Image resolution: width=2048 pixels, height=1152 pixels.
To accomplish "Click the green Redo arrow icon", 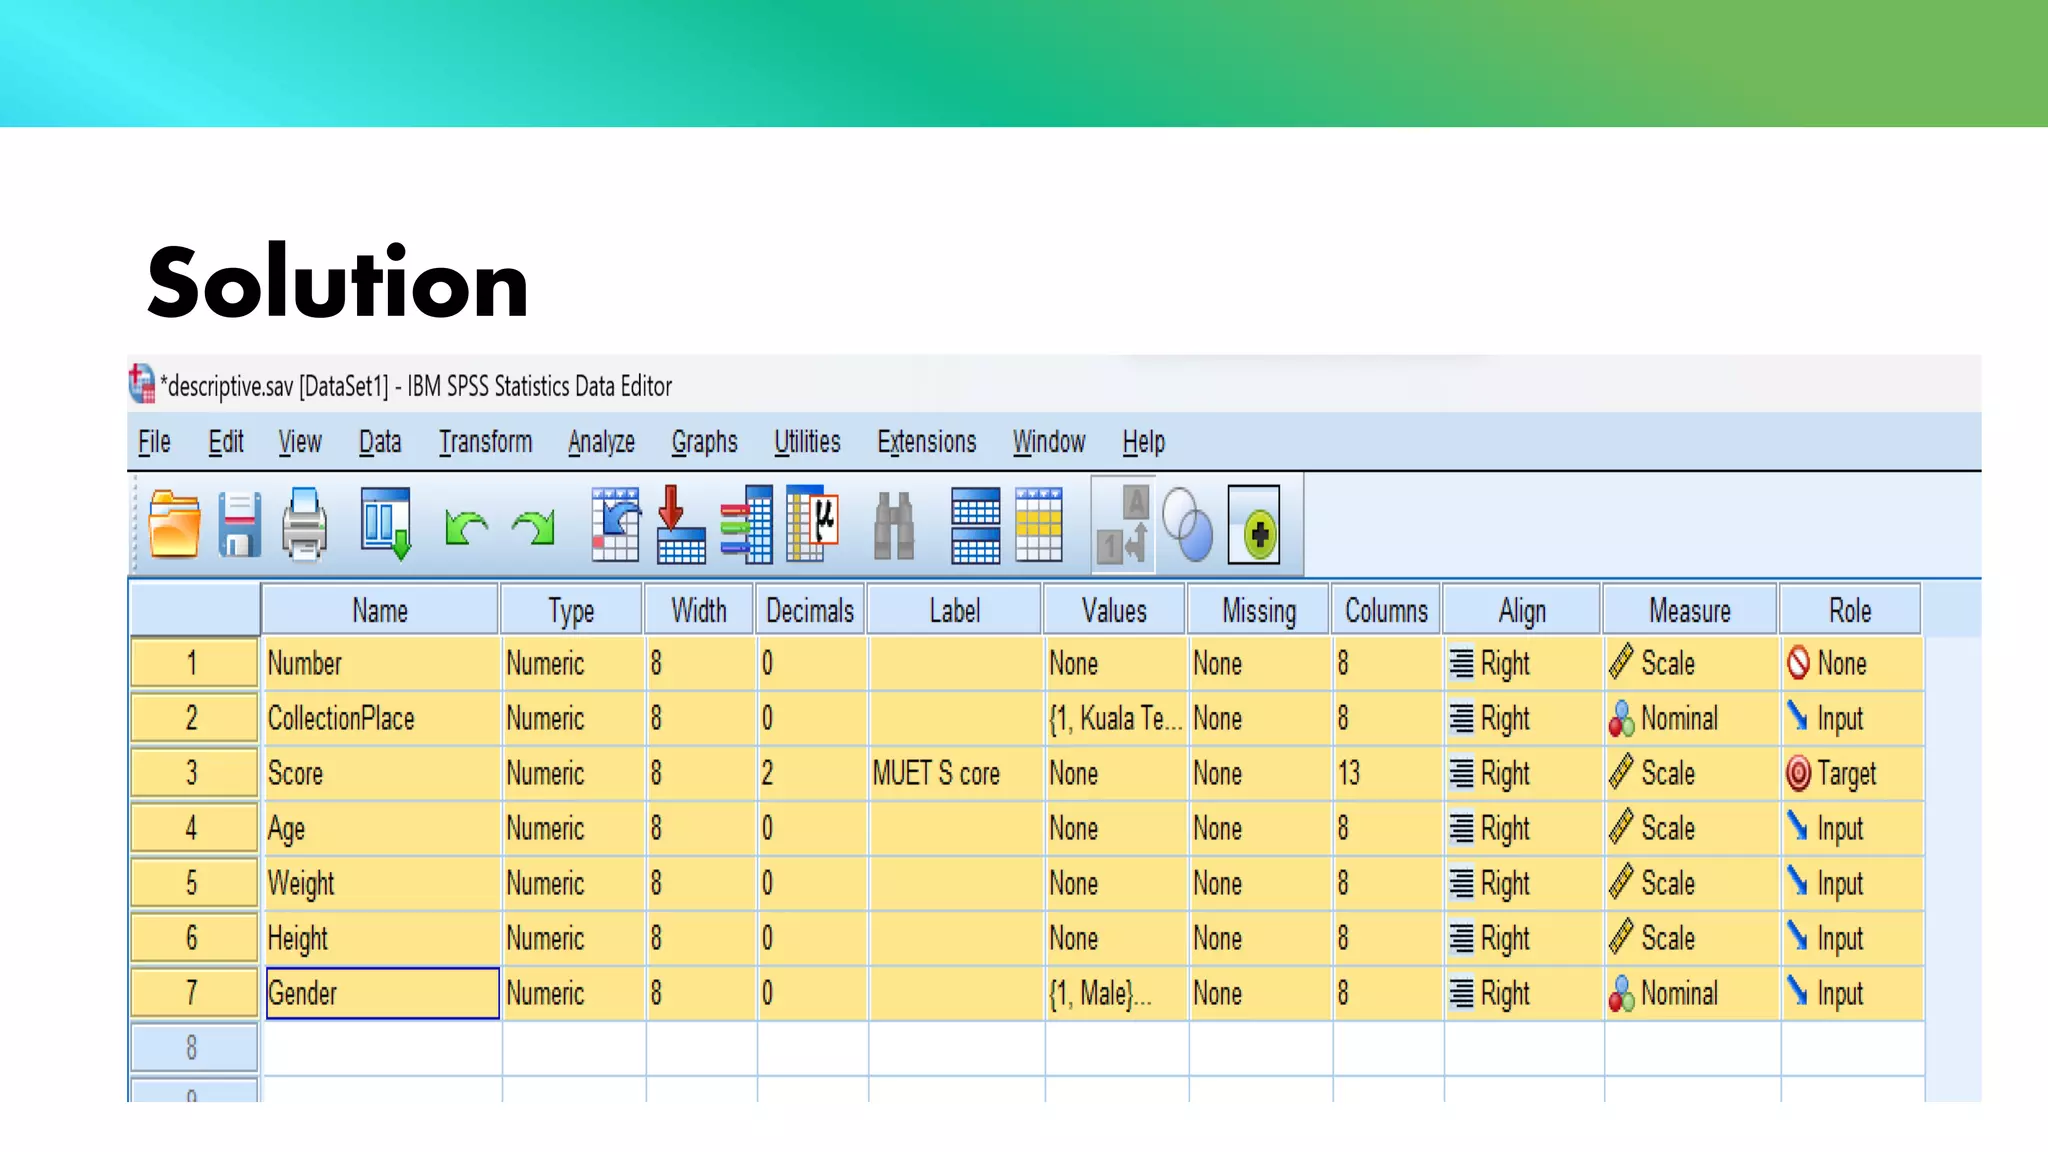I will (533, 526).
